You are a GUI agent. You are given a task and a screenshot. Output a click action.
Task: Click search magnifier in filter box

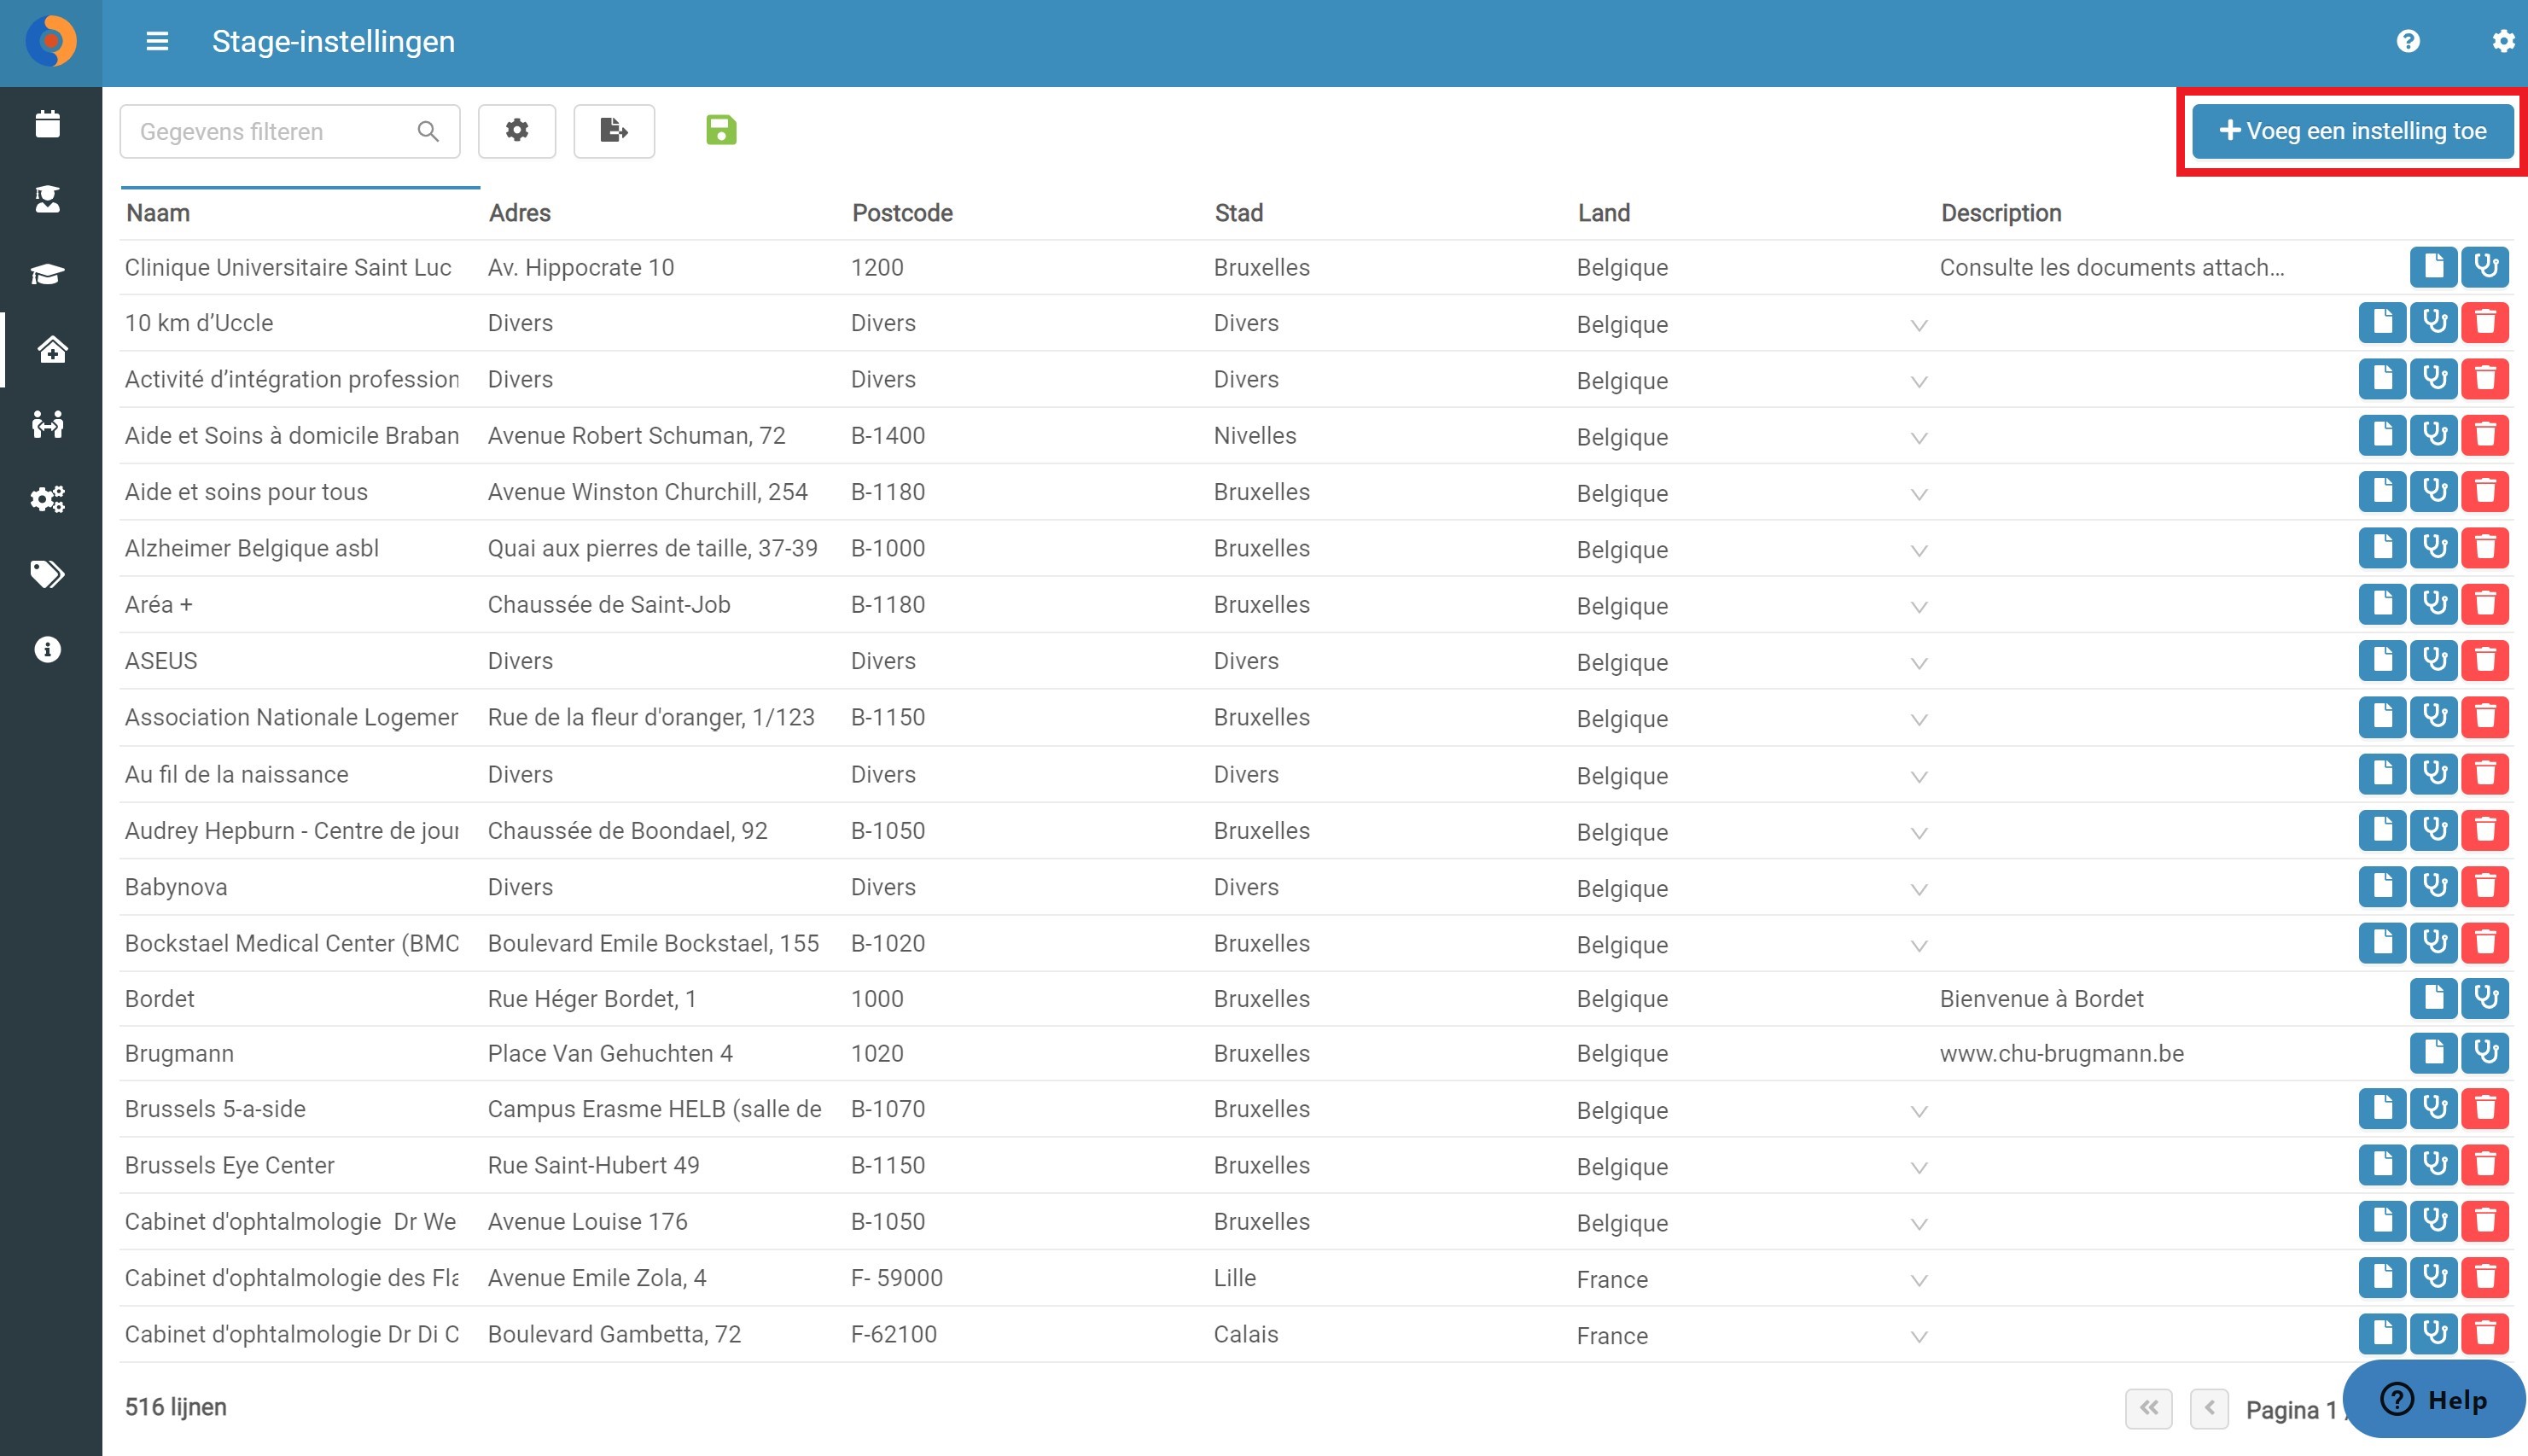click(x=428, y=131)
